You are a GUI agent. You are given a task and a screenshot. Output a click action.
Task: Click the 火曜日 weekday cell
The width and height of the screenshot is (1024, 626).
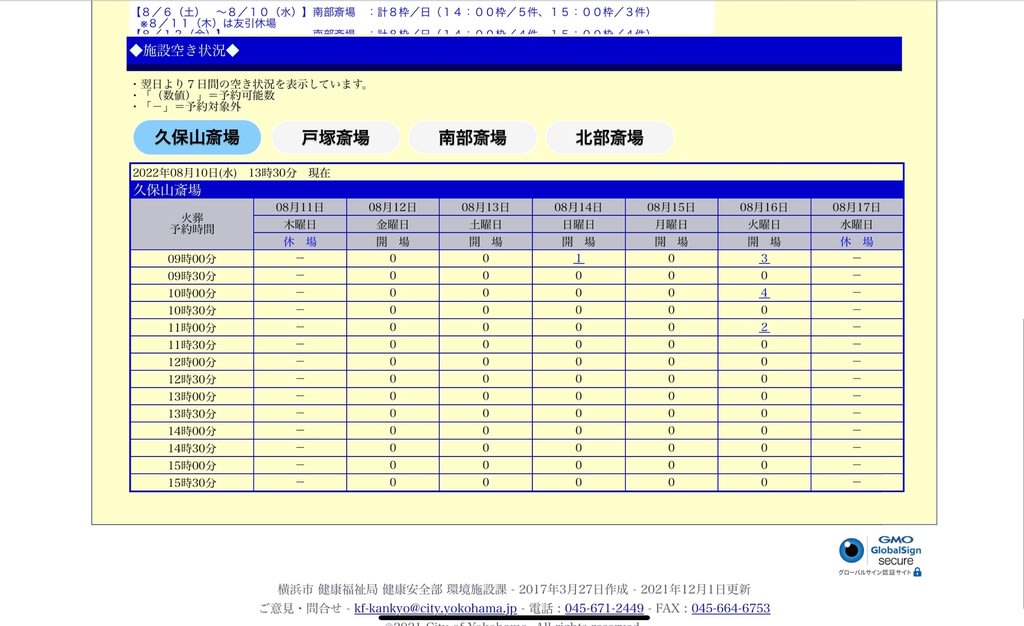click(x=763, y=225)
